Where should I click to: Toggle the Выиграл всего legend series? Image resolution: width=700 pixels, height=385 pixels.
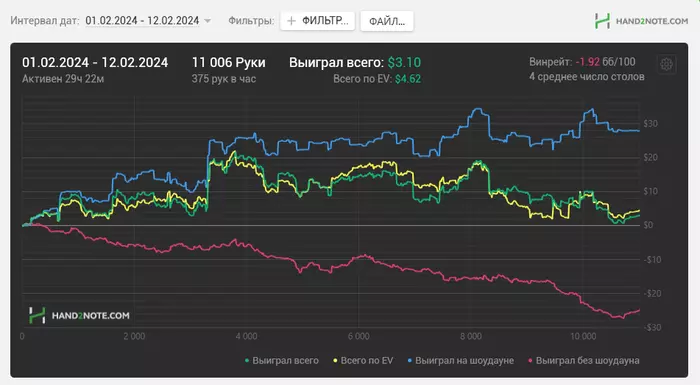click(282, 360)
